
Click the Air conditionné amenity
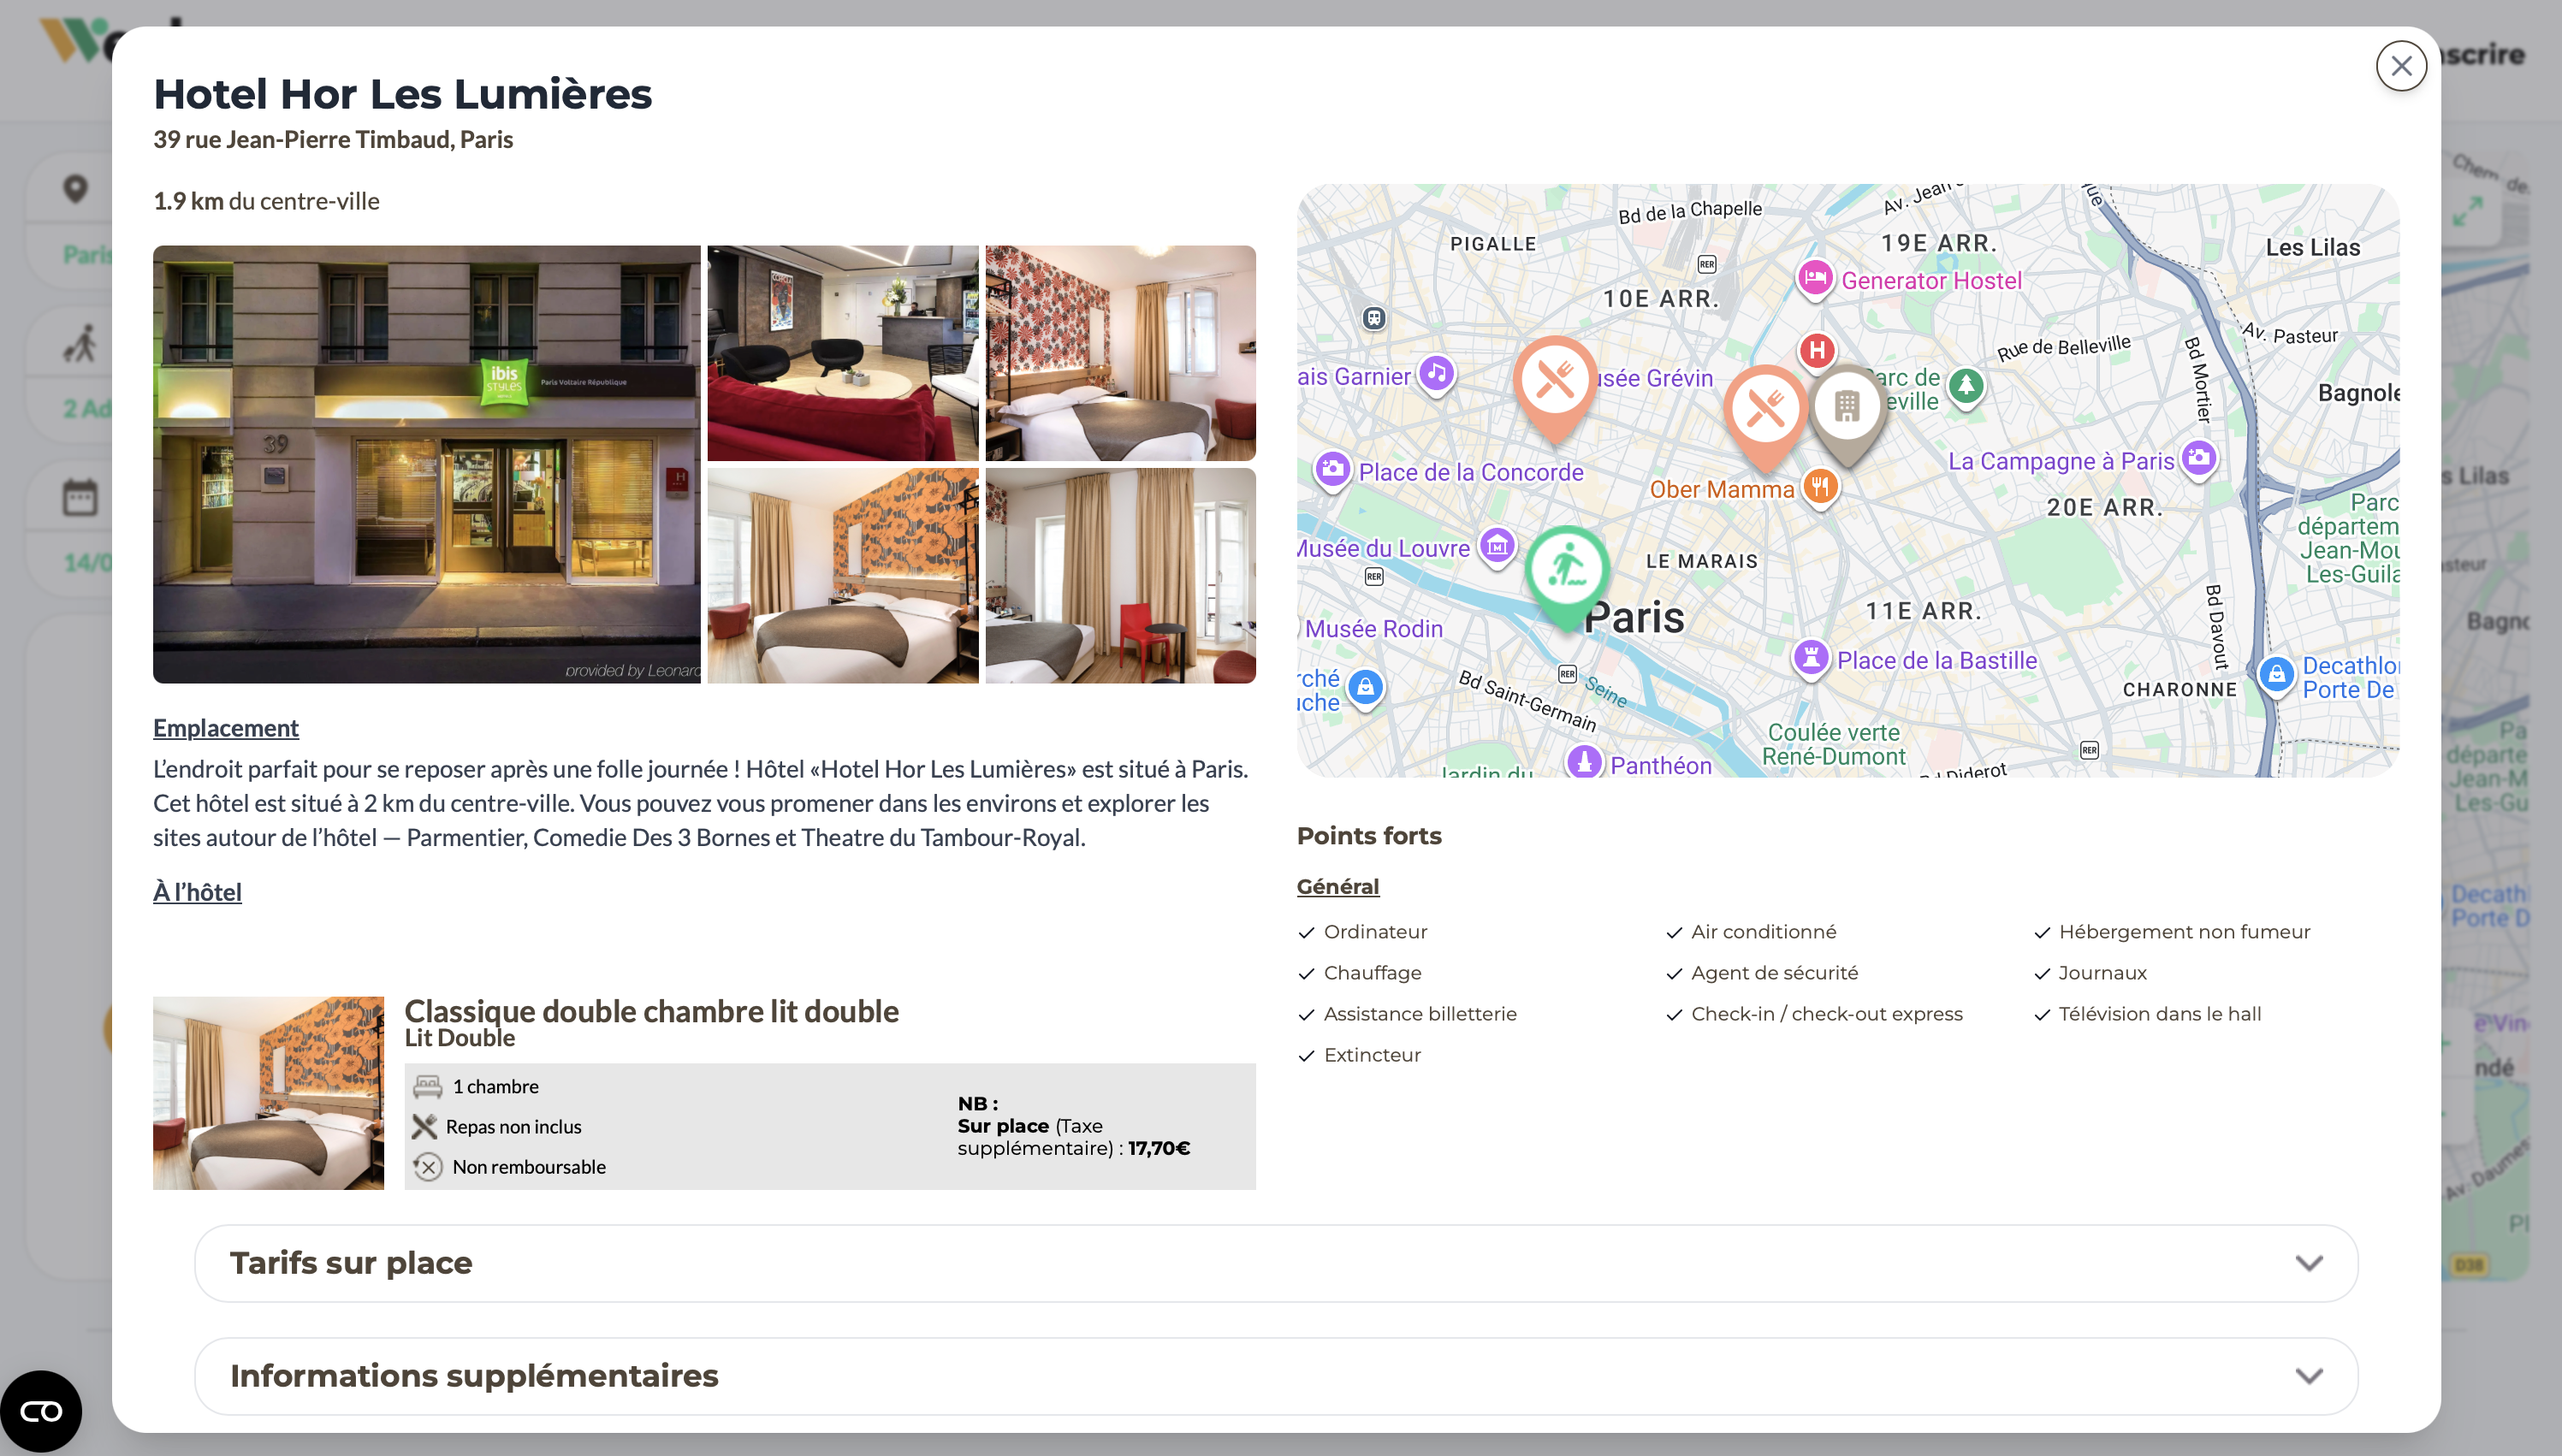click(1763, 932)
